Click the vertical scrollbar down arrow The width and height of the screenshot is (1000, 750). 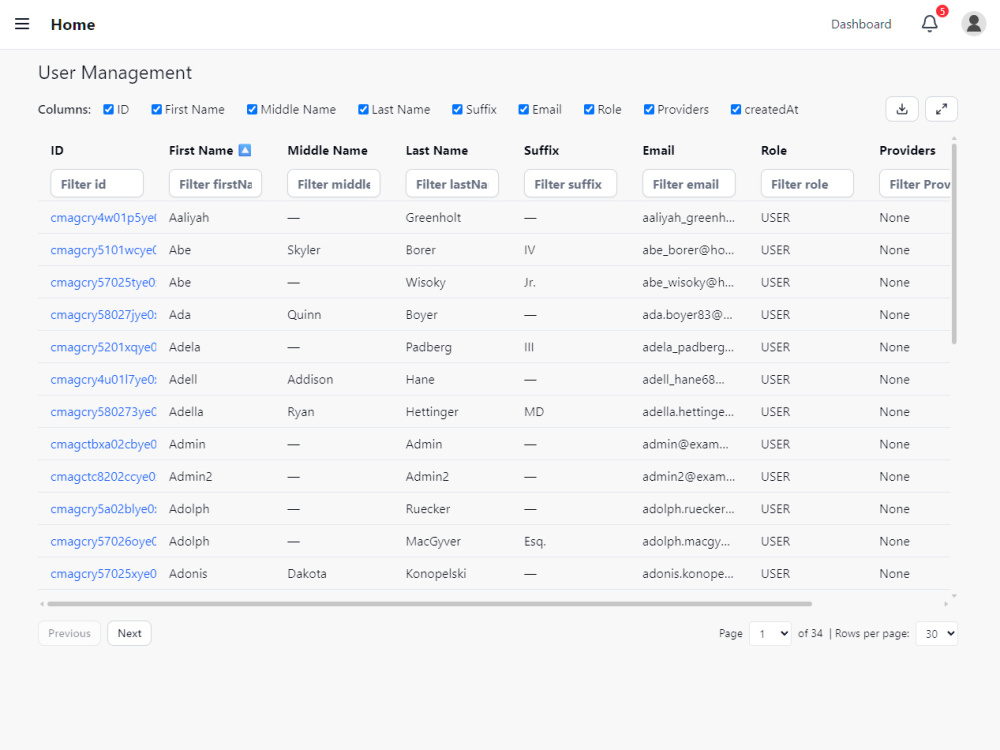954,596
